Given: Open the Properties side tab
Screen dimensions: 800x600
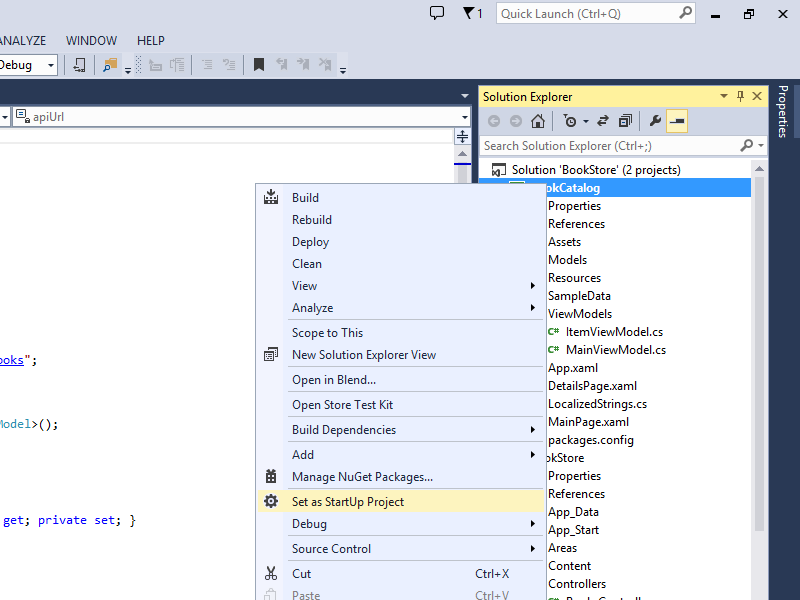Looking at the screenshot, I should [783, 110].
